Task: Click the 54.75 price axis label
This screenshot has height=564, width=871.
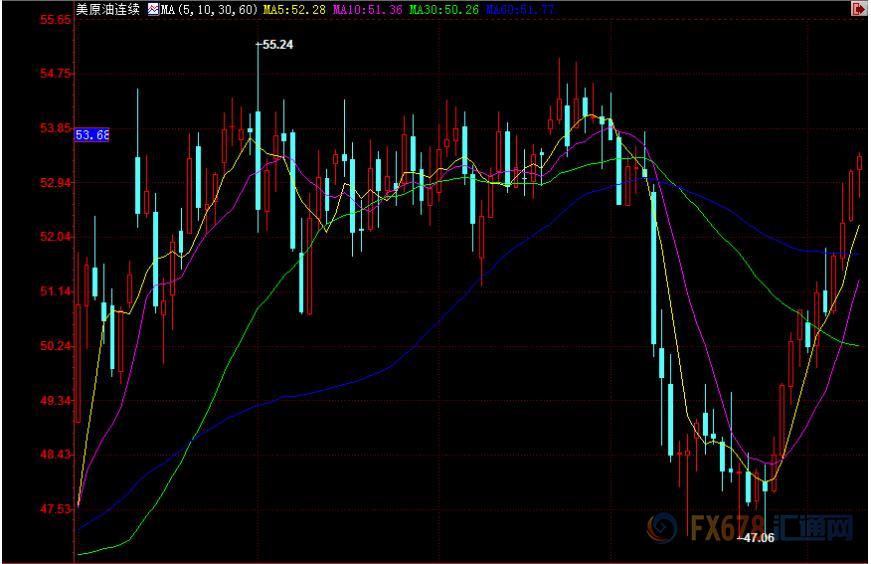Action: [x=56, y=73]
